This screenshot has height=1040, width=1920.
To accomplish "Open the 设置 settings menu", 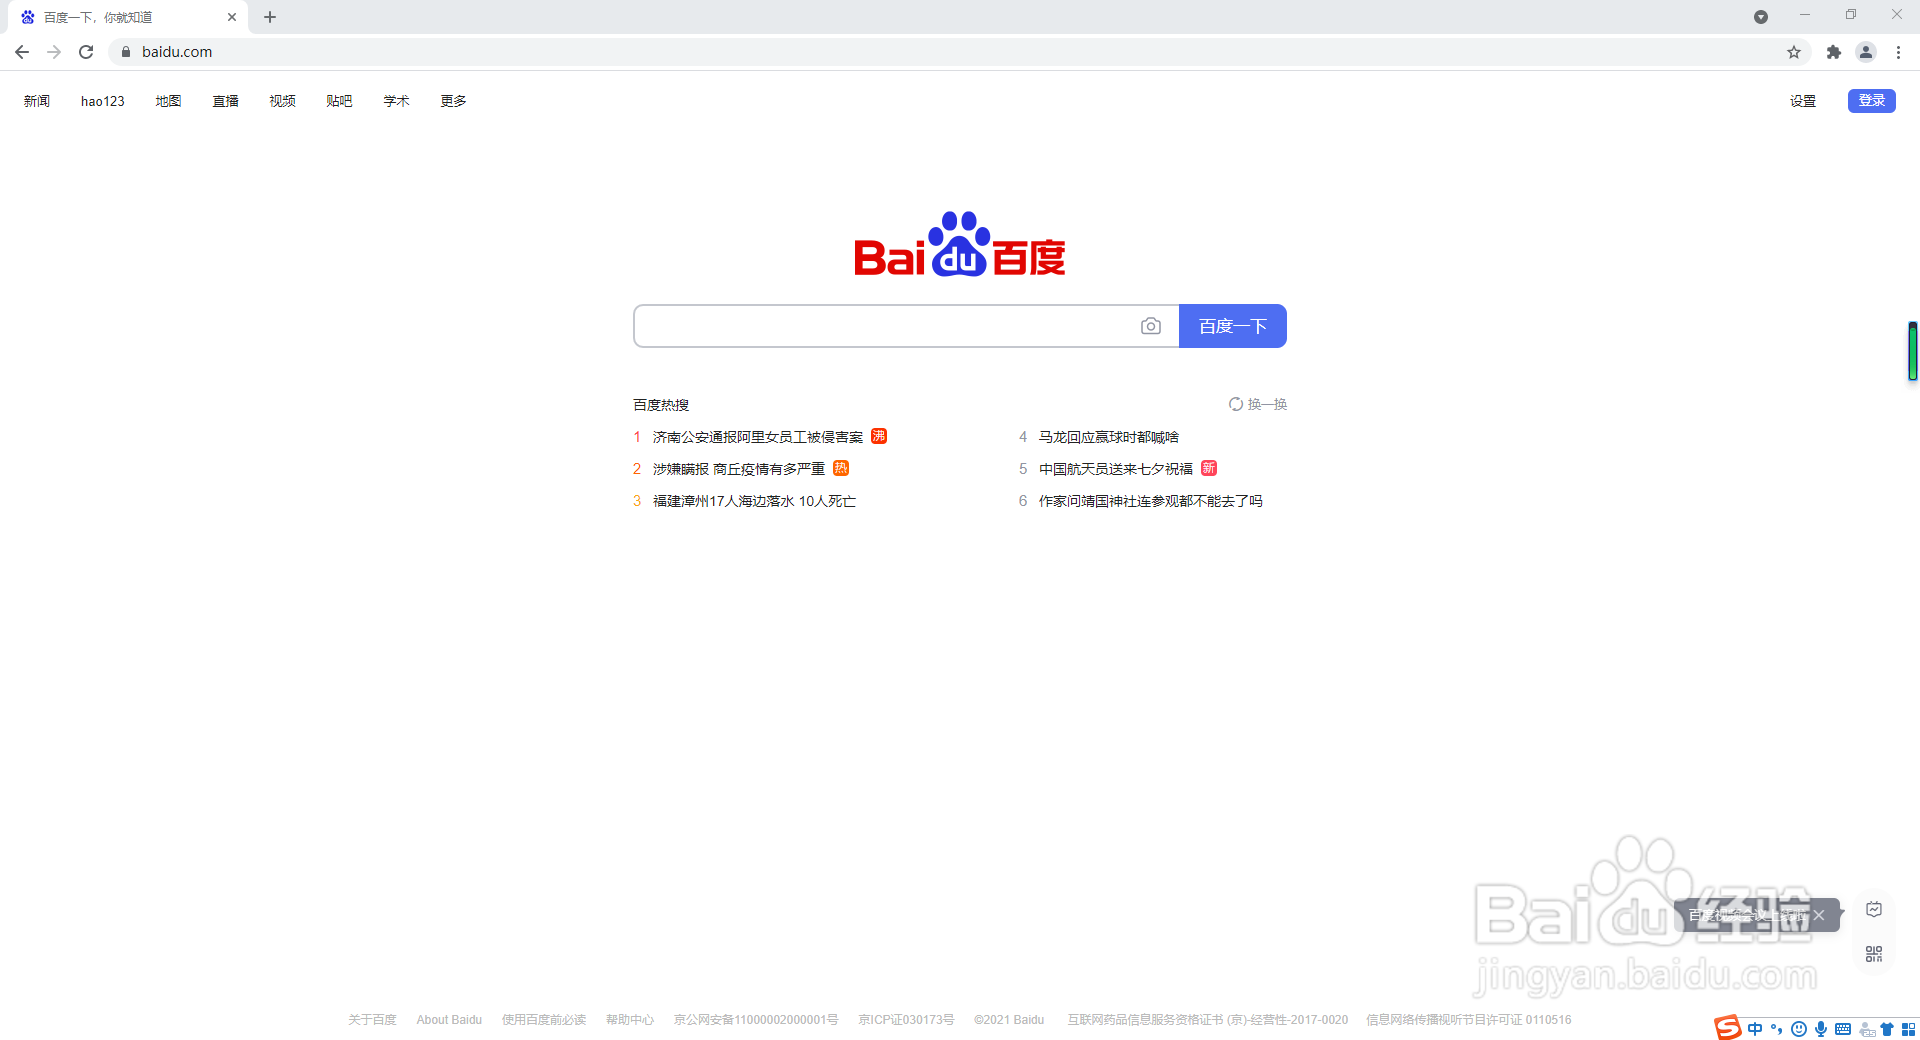I will tap(1803, 101).
